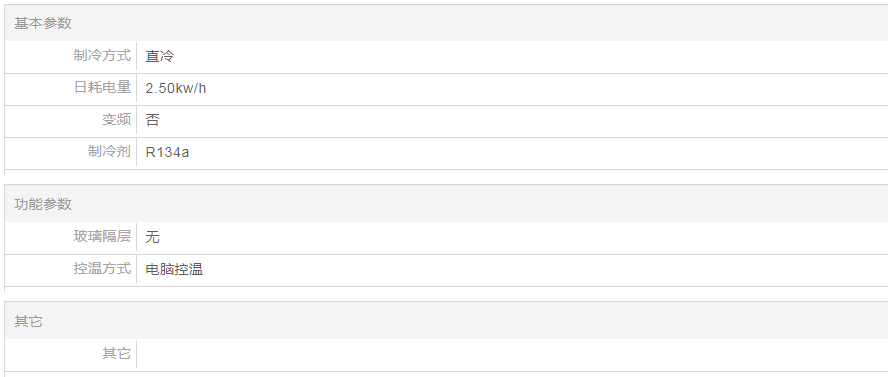The image size is (893, 377).
Task: Select the 制冷方式 label
Action: tap(102, 56)
